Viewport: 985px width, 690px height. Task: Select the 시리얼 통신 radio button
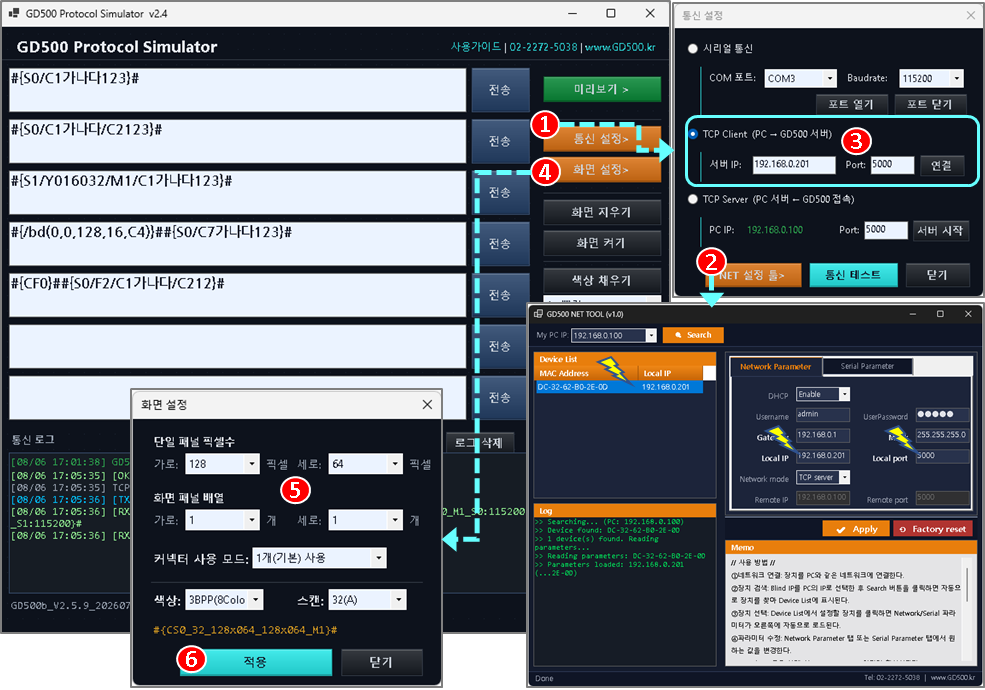pyautogui.click(x=693, y=48)
